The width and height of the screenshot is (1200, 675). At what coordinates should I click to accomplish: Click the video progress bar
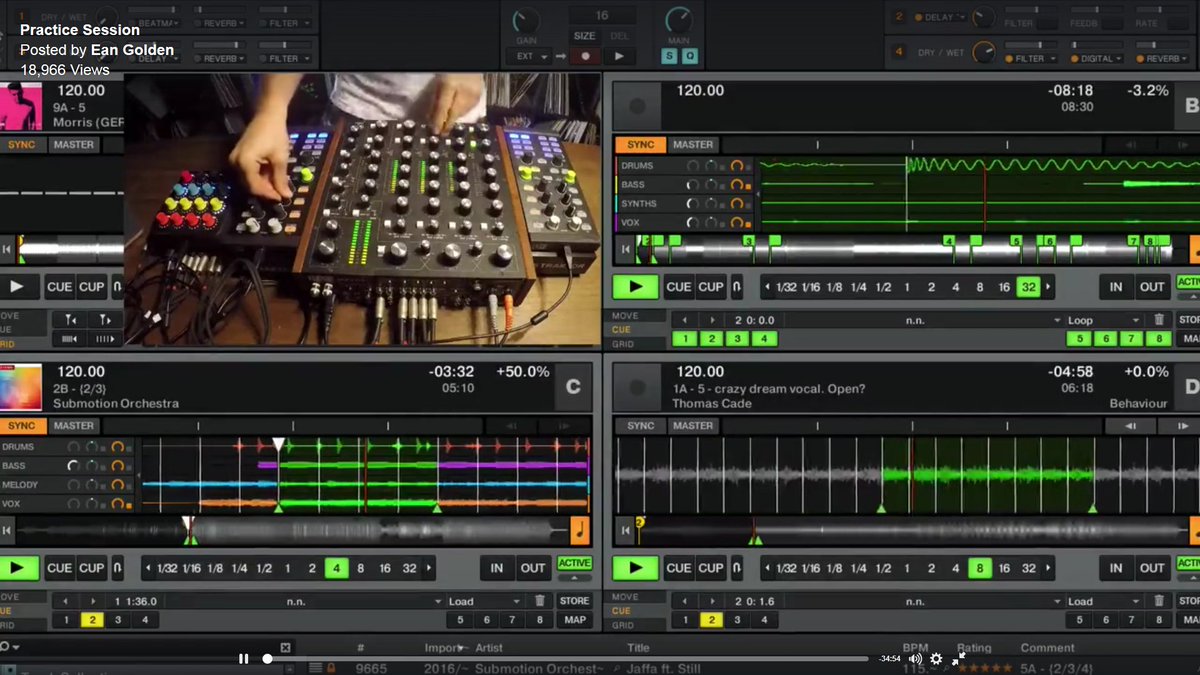click(568, 658)
